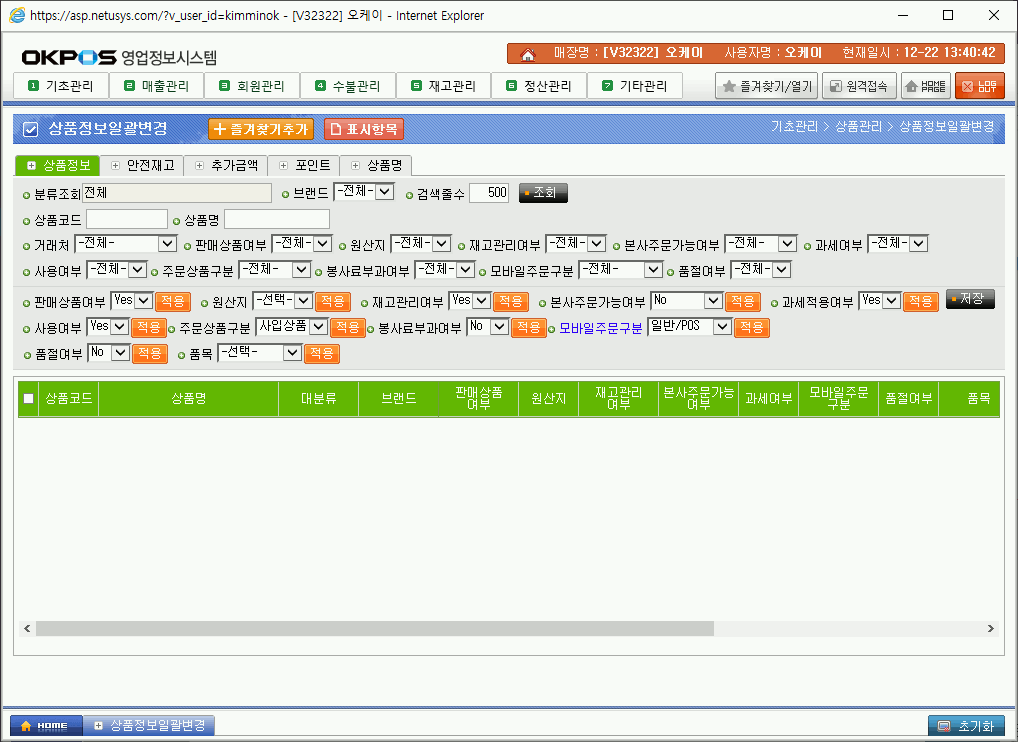Viewport: 1018px width, 742px height.
Task: Click the 원격접속 remote access button
Action: click(x=858, y=87)
